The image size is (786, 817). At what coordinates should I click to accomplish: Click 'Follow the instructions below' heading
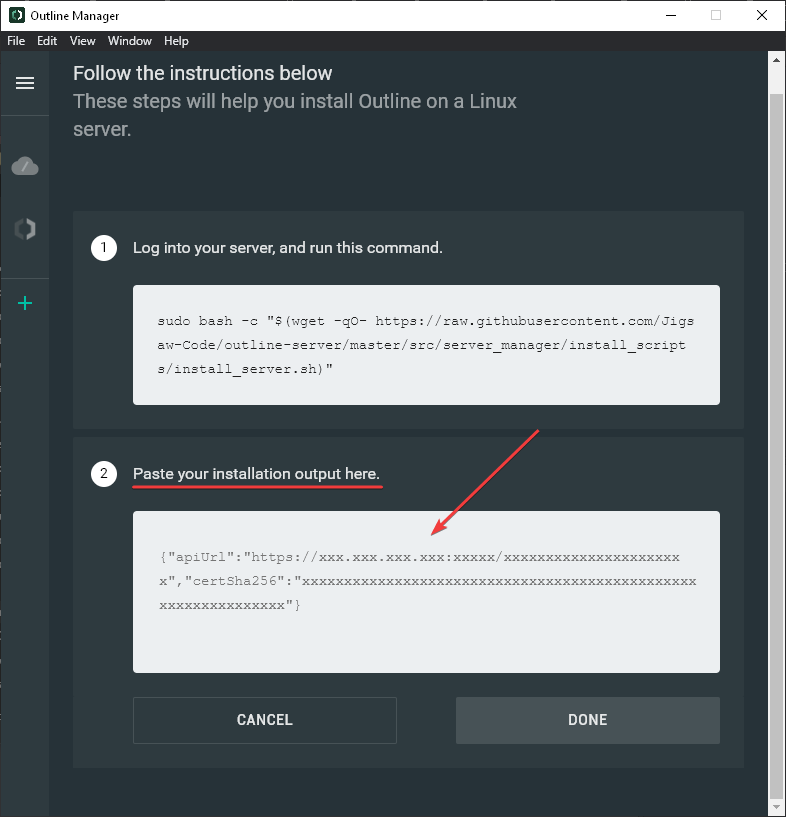click(x=202, y=73)
